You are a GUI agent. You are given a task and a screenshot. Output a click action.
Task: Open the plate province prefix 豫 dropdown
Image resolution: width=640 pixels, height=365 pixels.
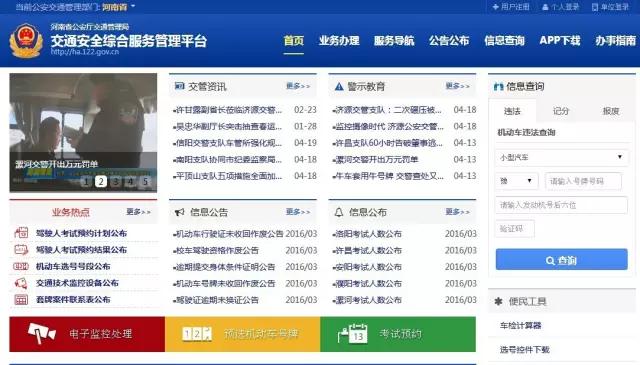[517, 181]
